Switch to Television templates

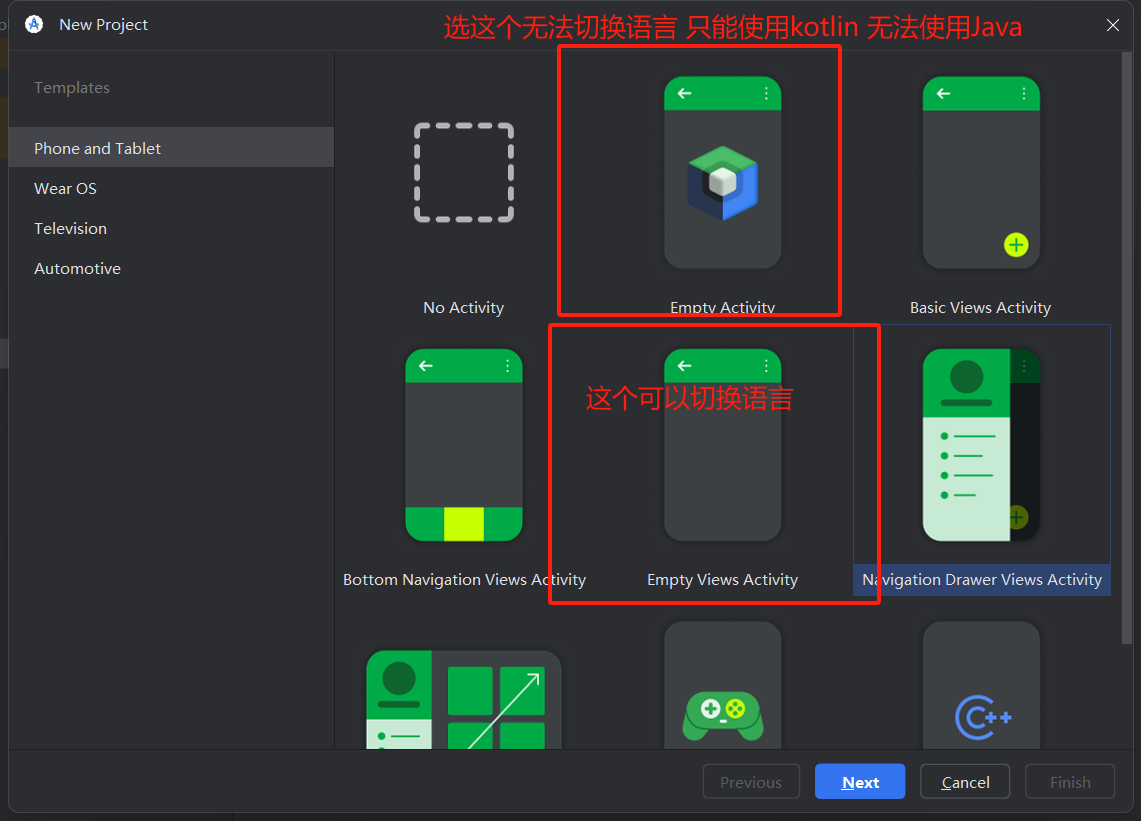point(71,228)
